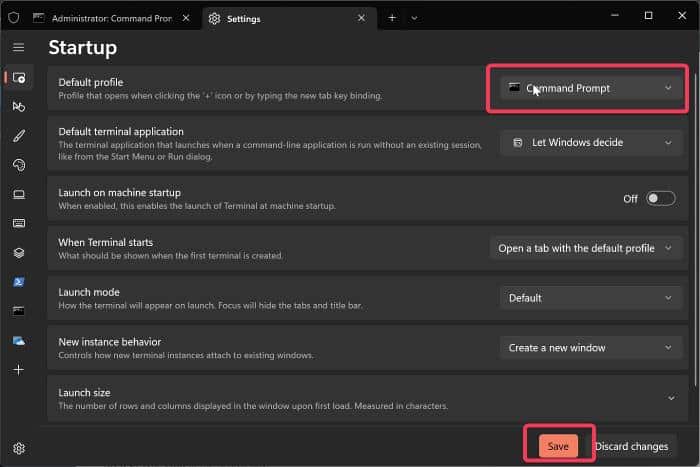
Task: Open Color schemes palette icon
Action: pos(19,165)
